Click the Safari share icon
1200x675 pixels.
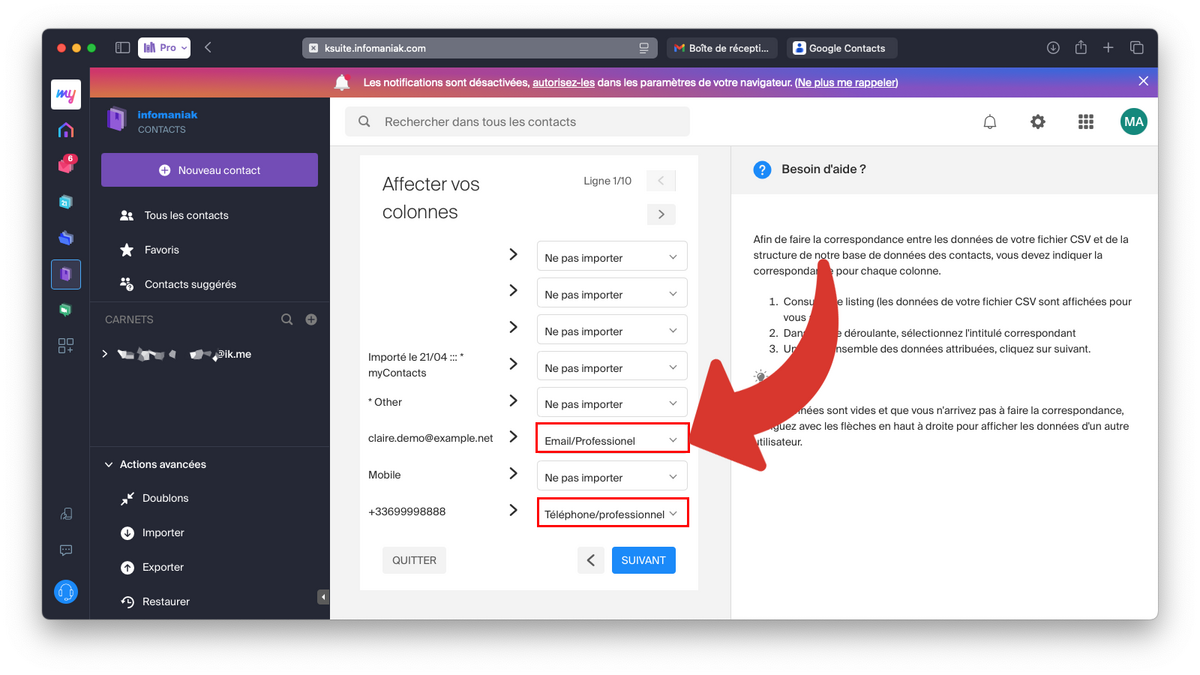click(1081, 47)
